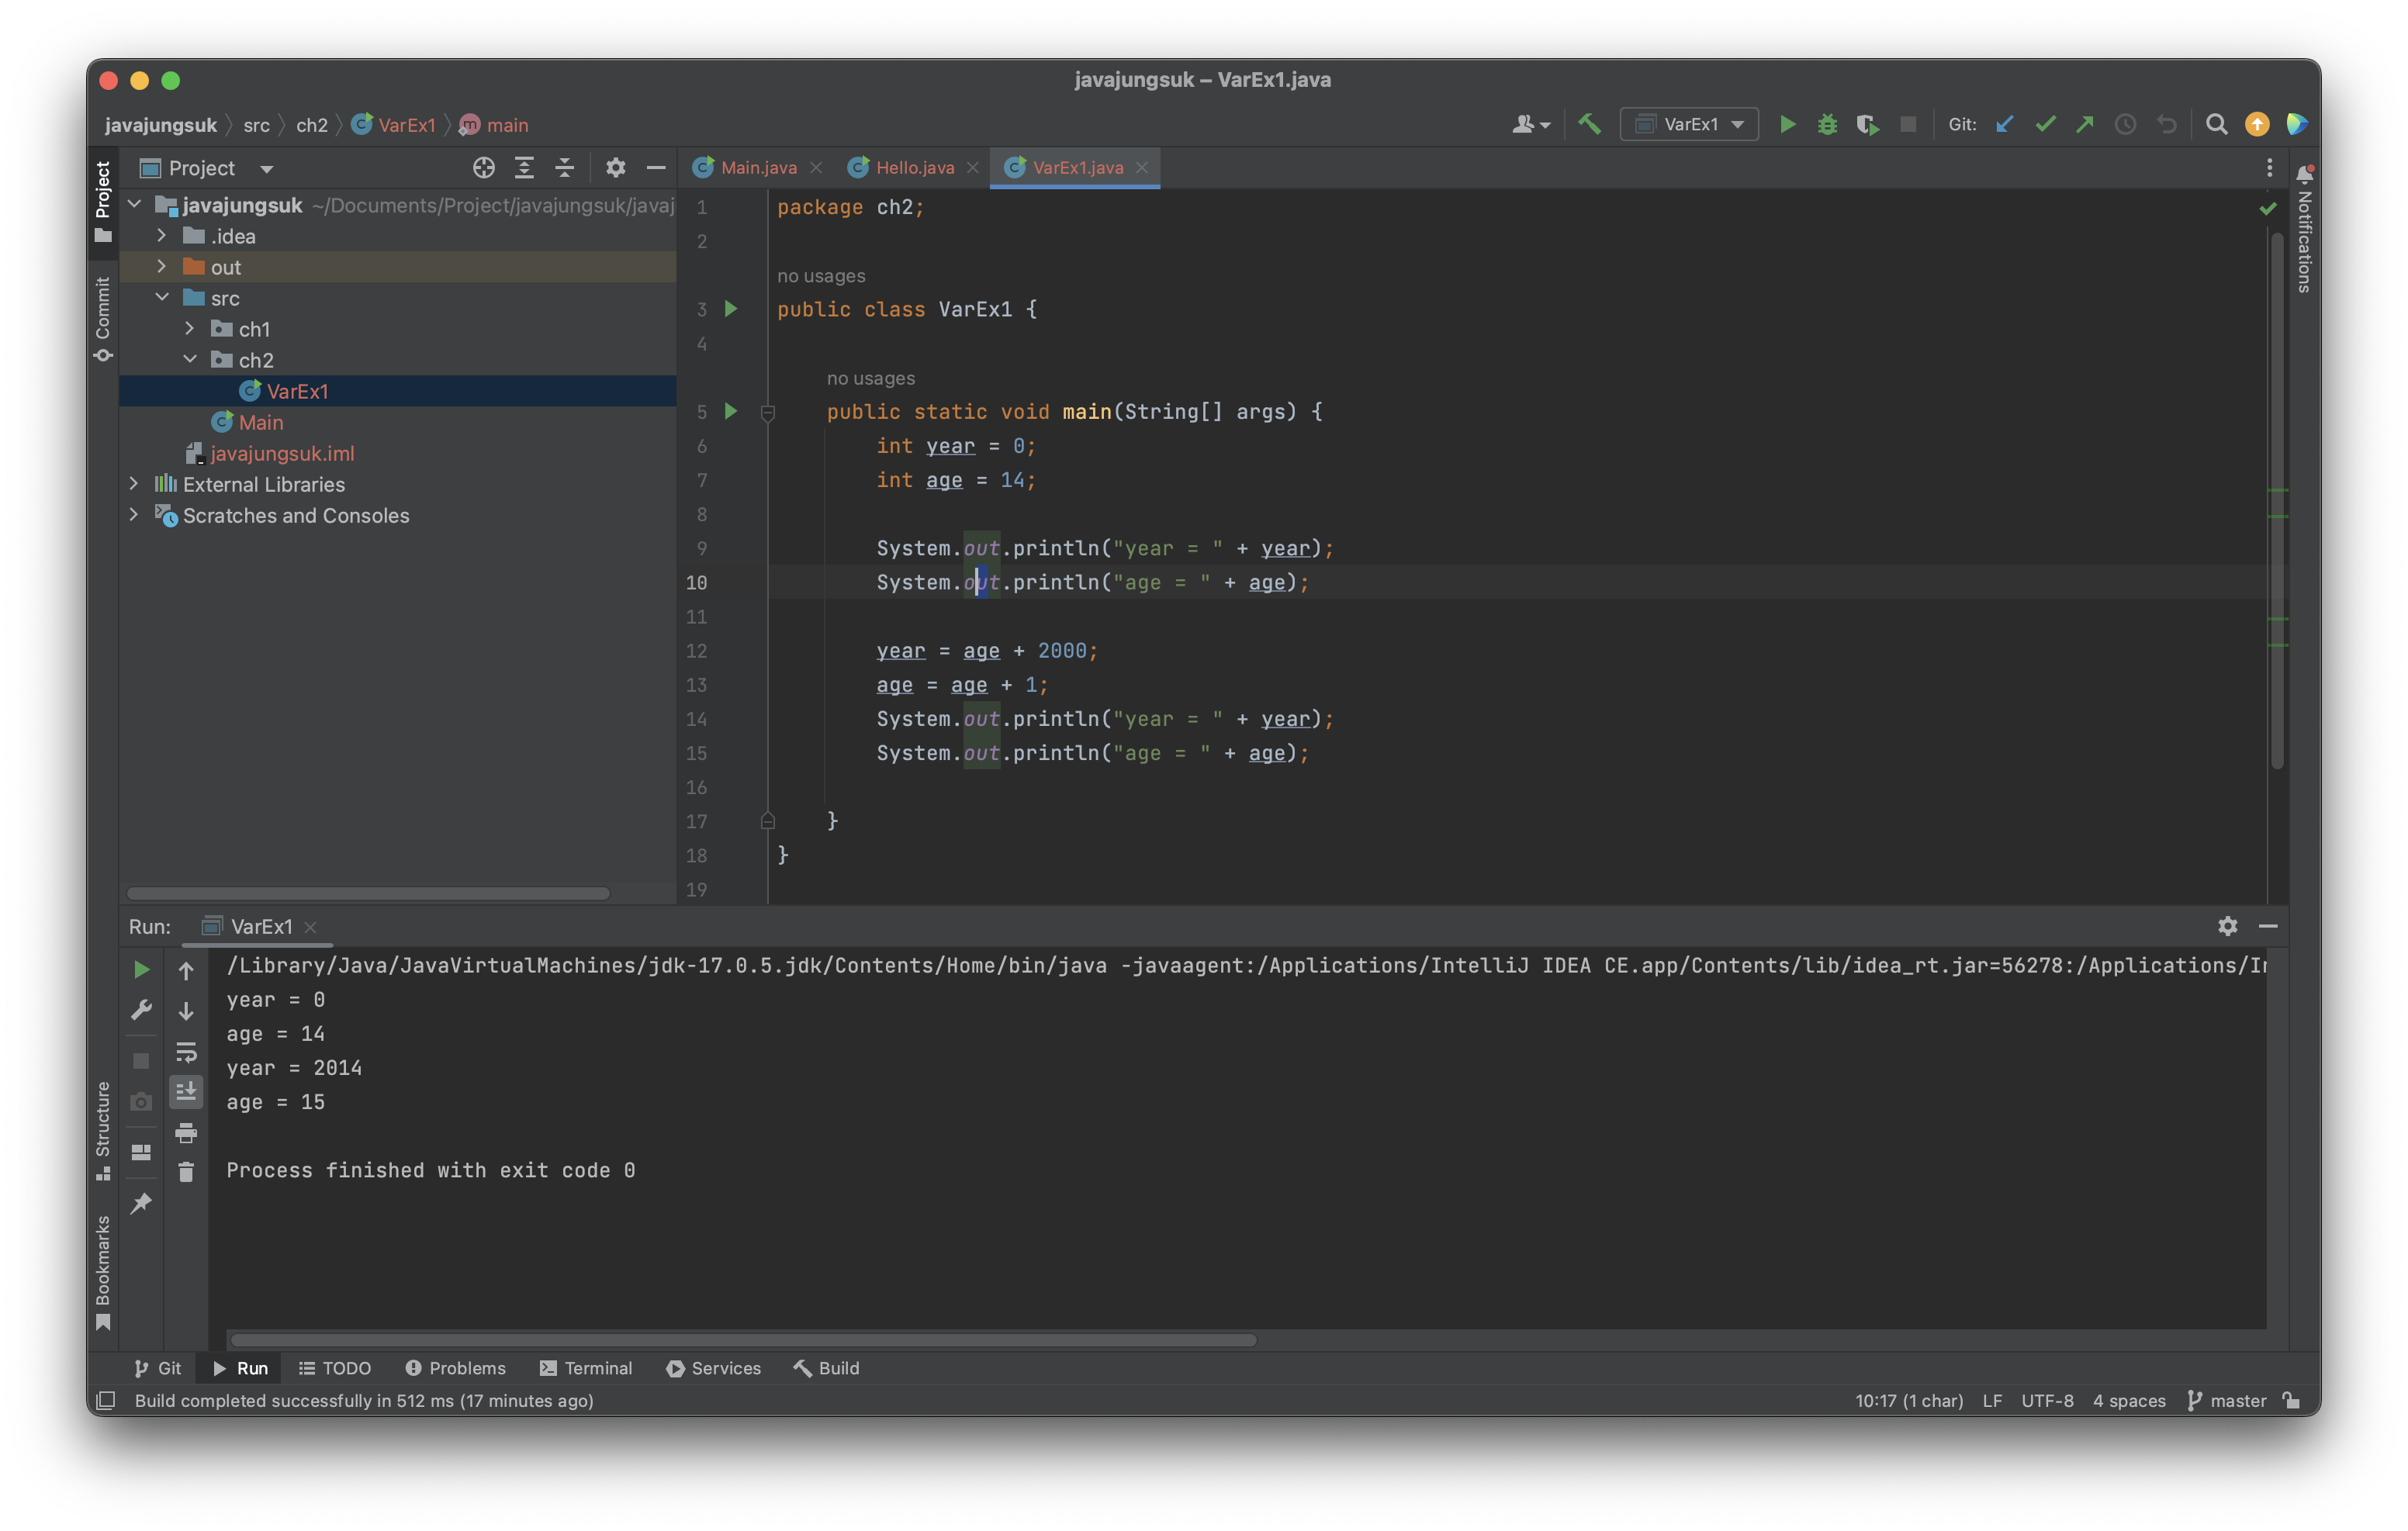2408x1531 pixels.
Task: Expand the ch1 package folder
Action: [x=190, y=329]
